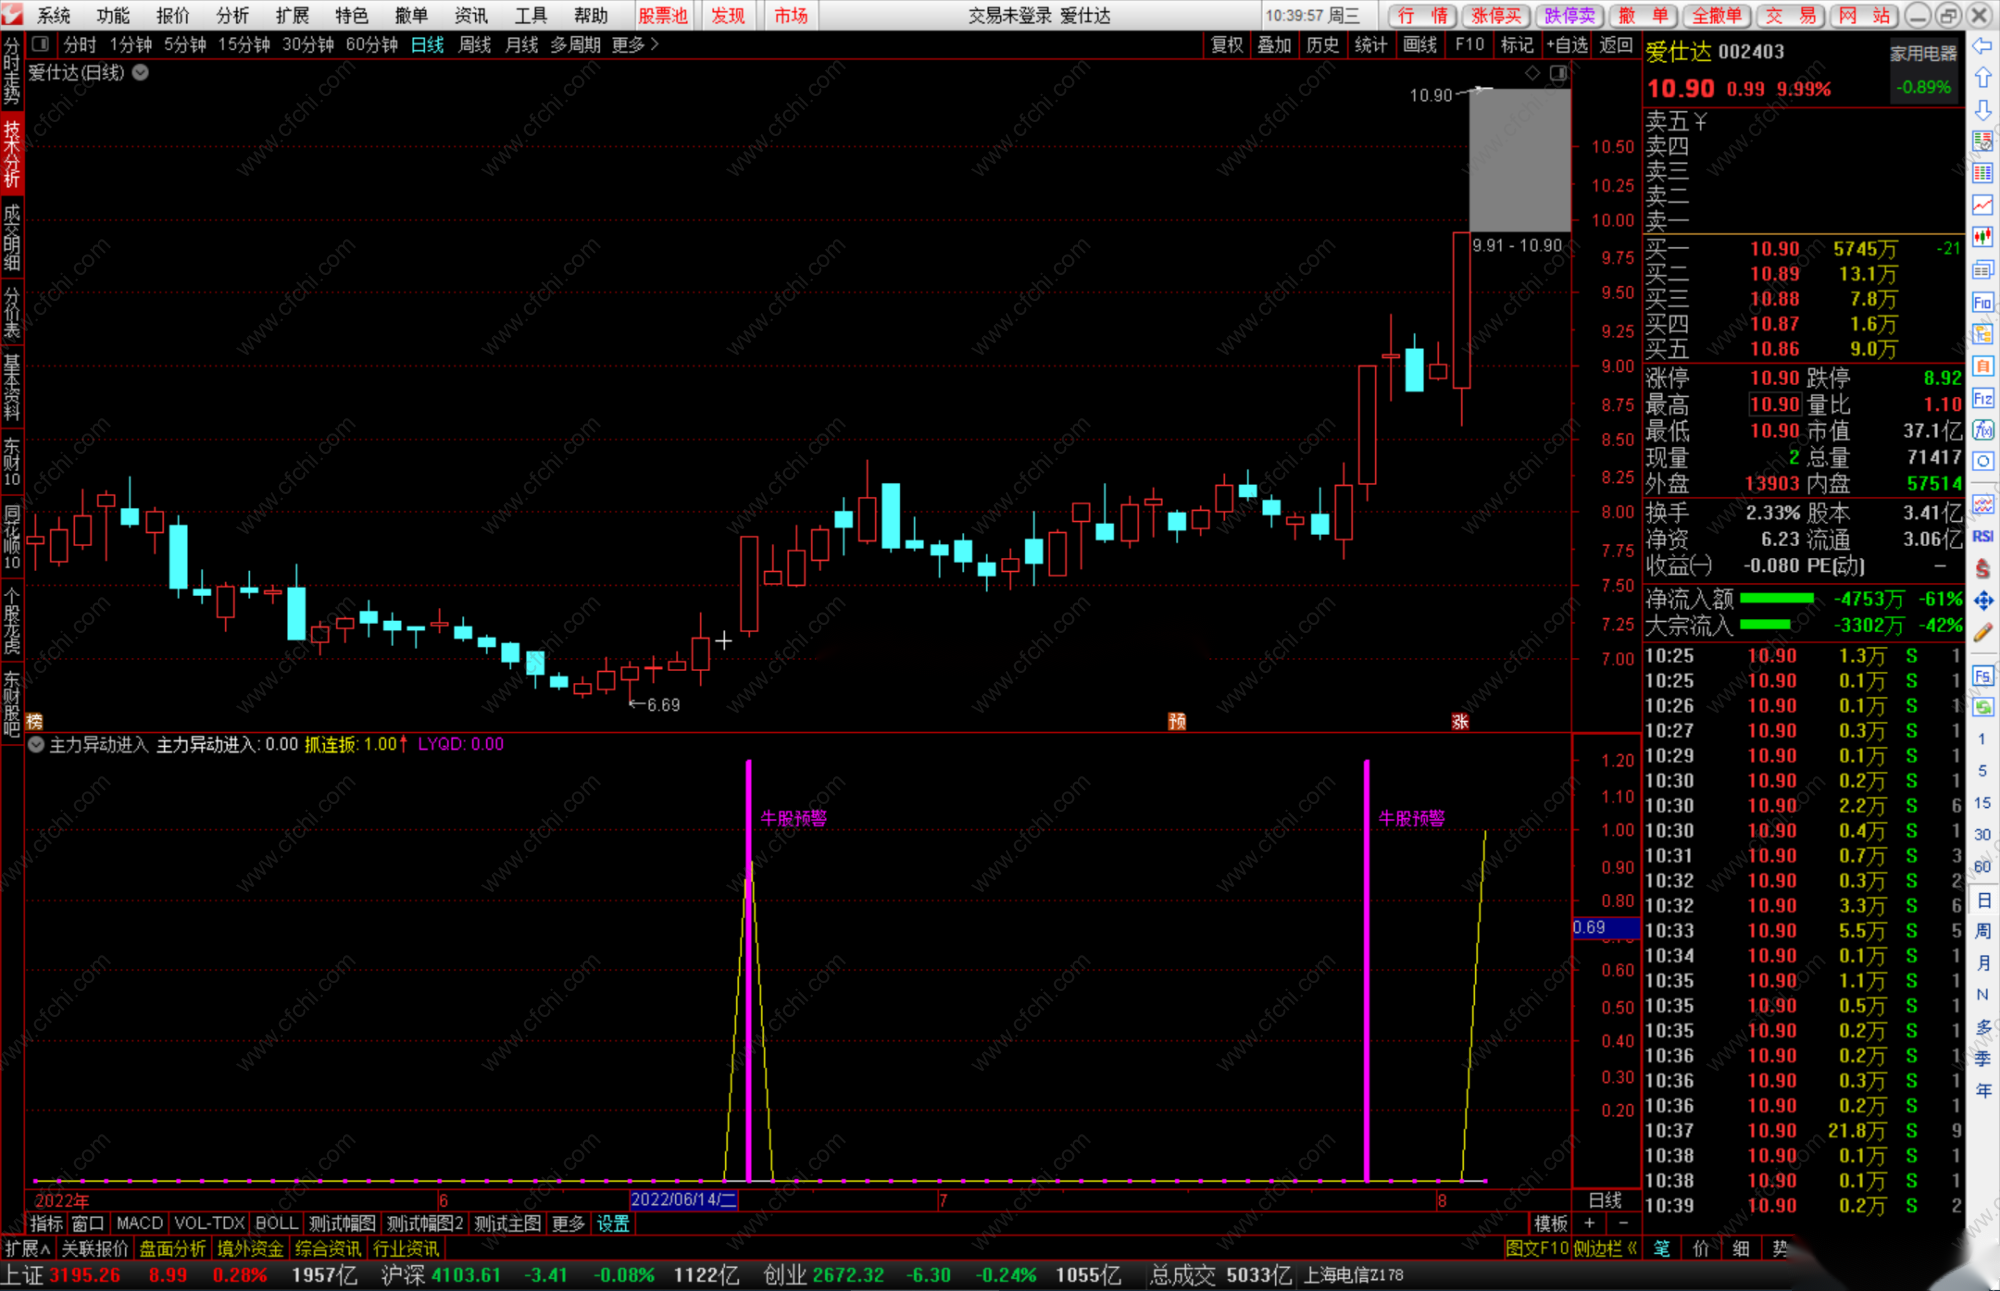Click the candlestick chart icon in right sidebar
Screen dimensions: 2000x1291
1983,237
